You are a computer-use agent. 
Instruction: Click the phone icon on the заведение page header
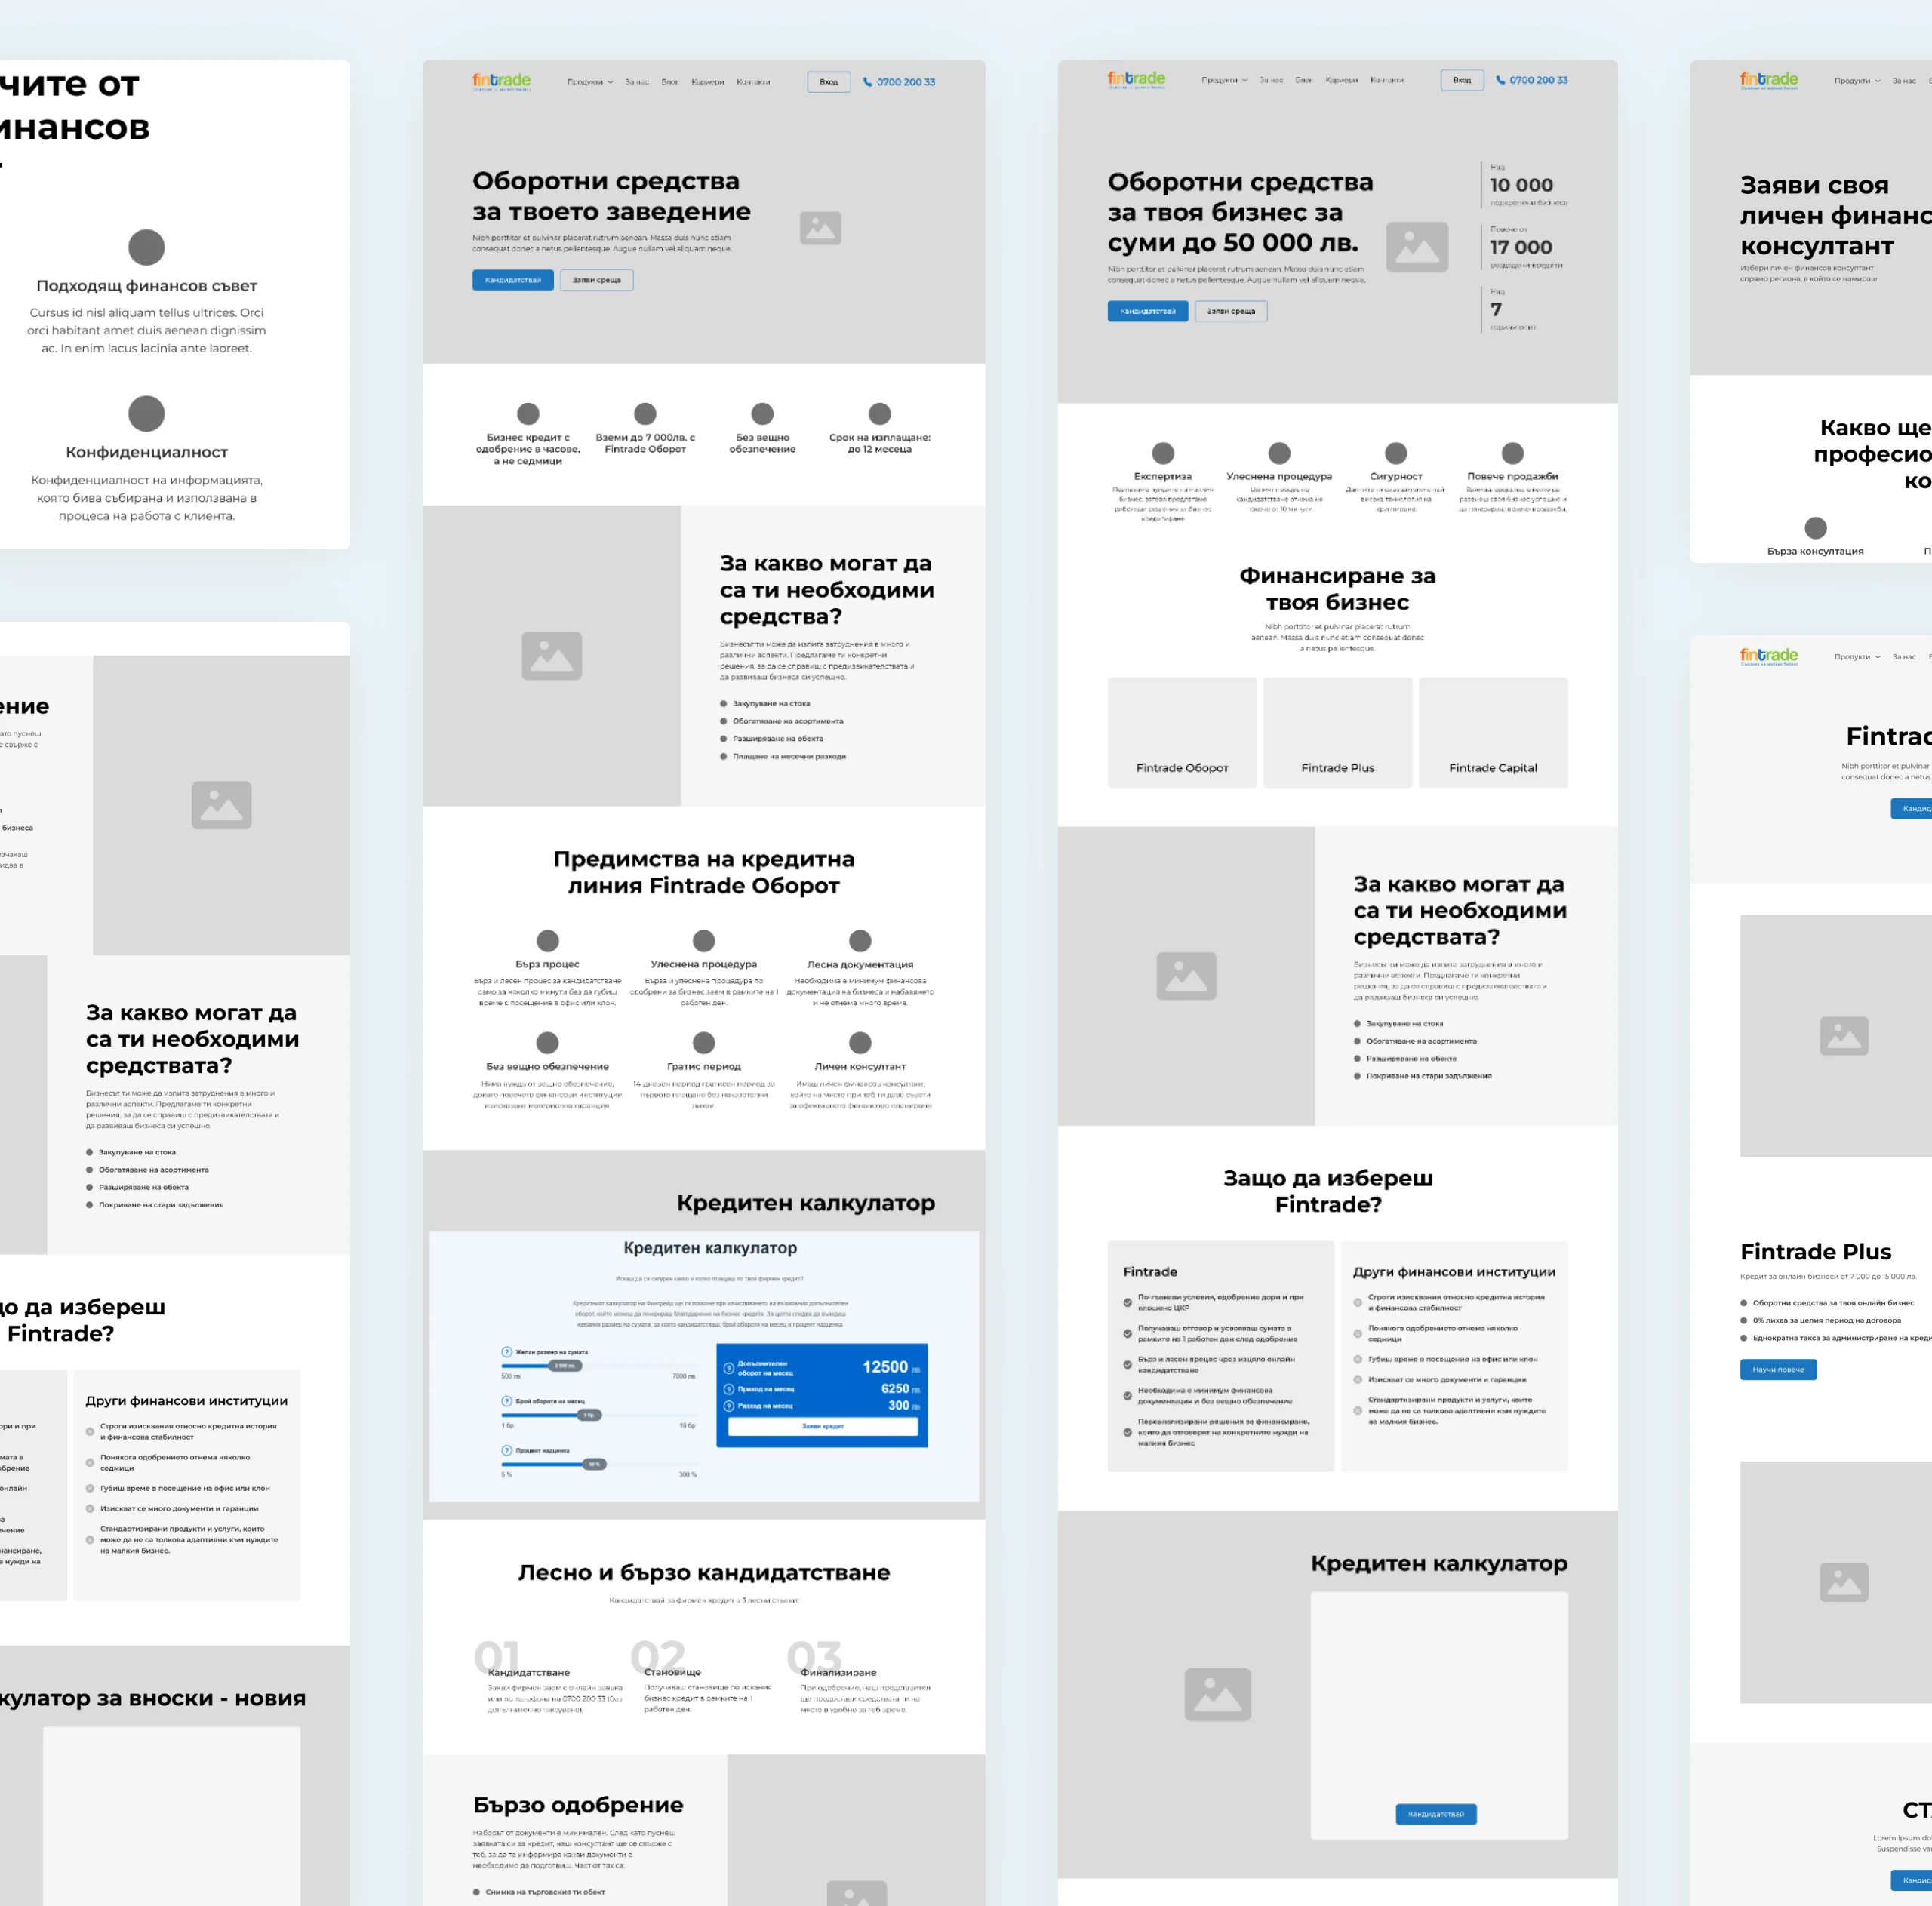pyautogui.click(x=867, y=82)
